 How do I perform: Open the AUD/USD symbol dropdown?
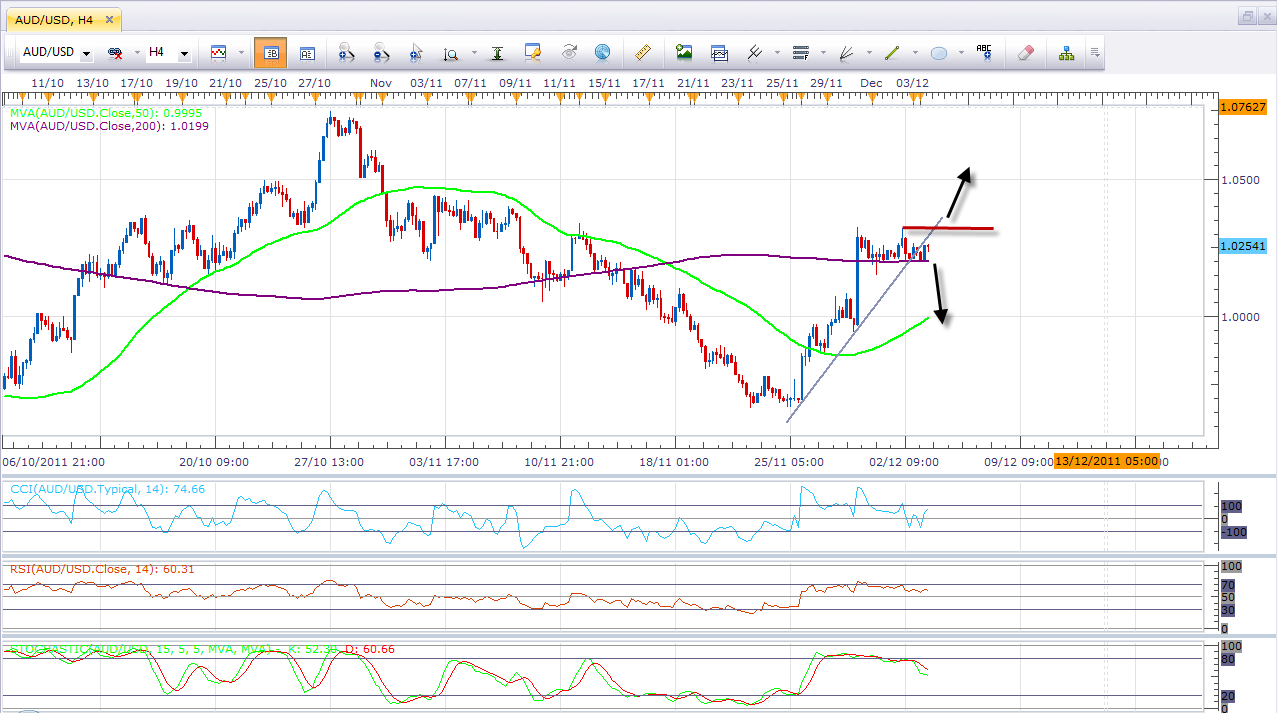87,53
